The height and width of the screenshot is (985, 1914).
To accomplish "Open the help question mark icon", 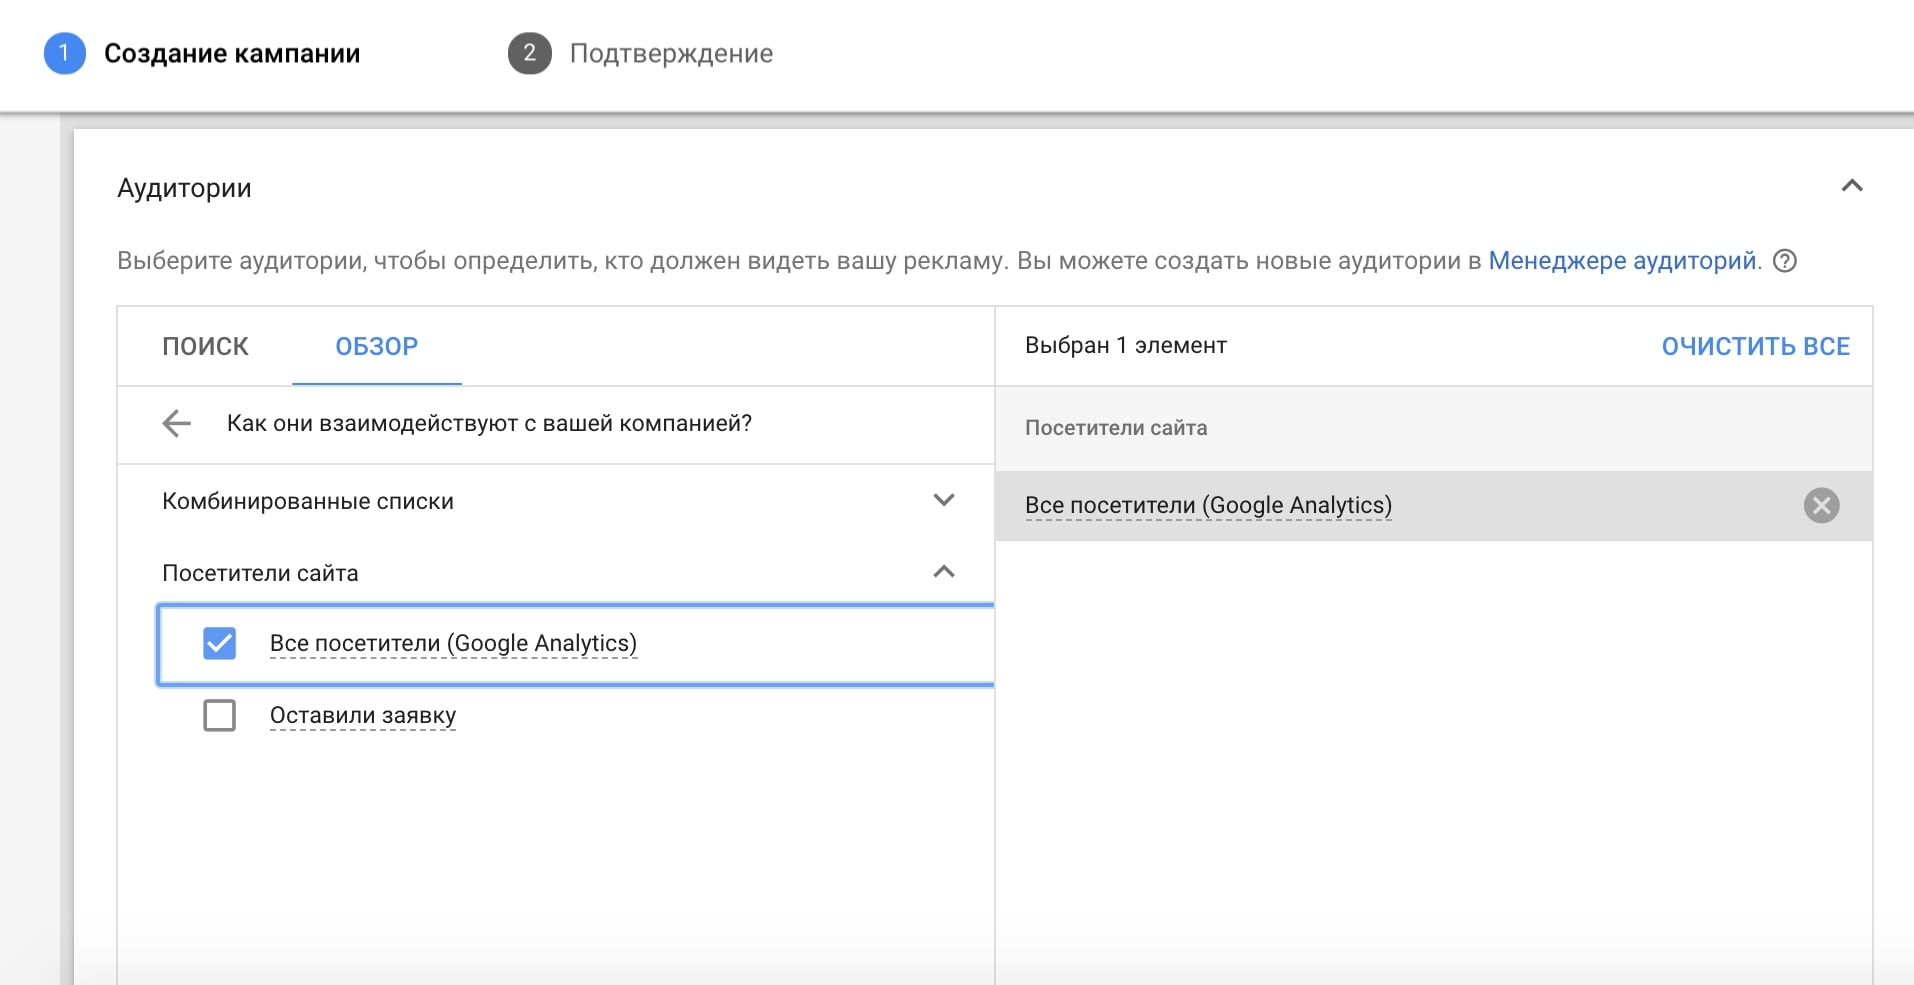I will [x=1784, y=261].
